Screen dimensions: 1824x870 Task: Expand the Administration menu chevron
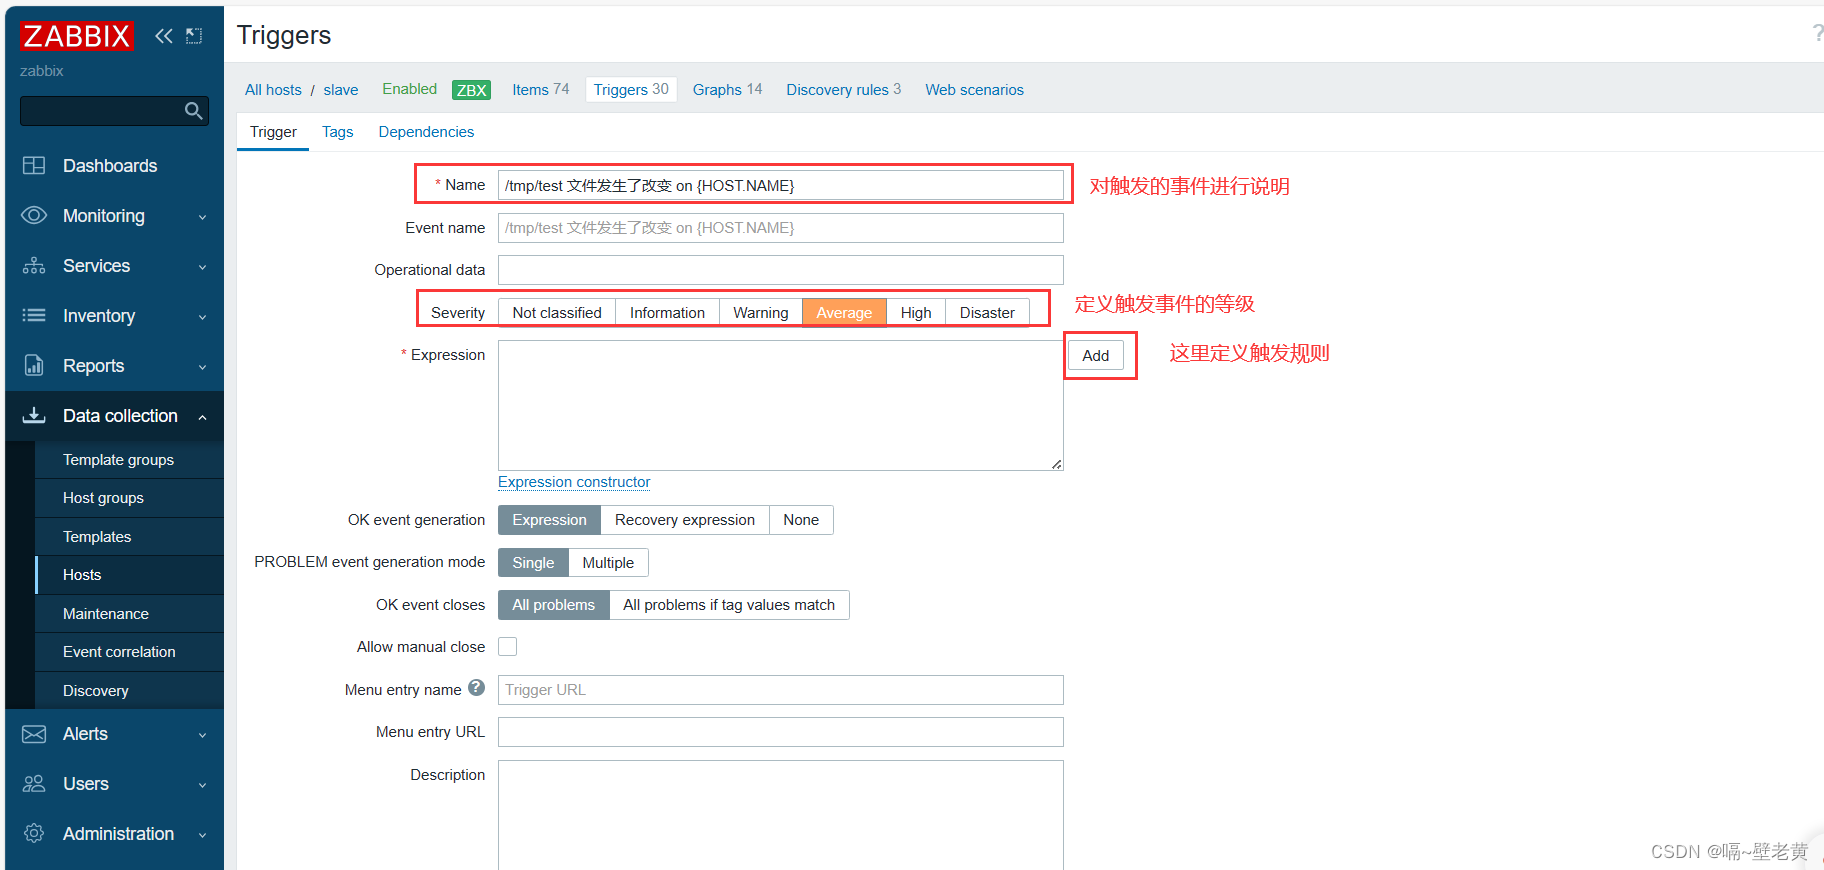click(x=203, y=835)
